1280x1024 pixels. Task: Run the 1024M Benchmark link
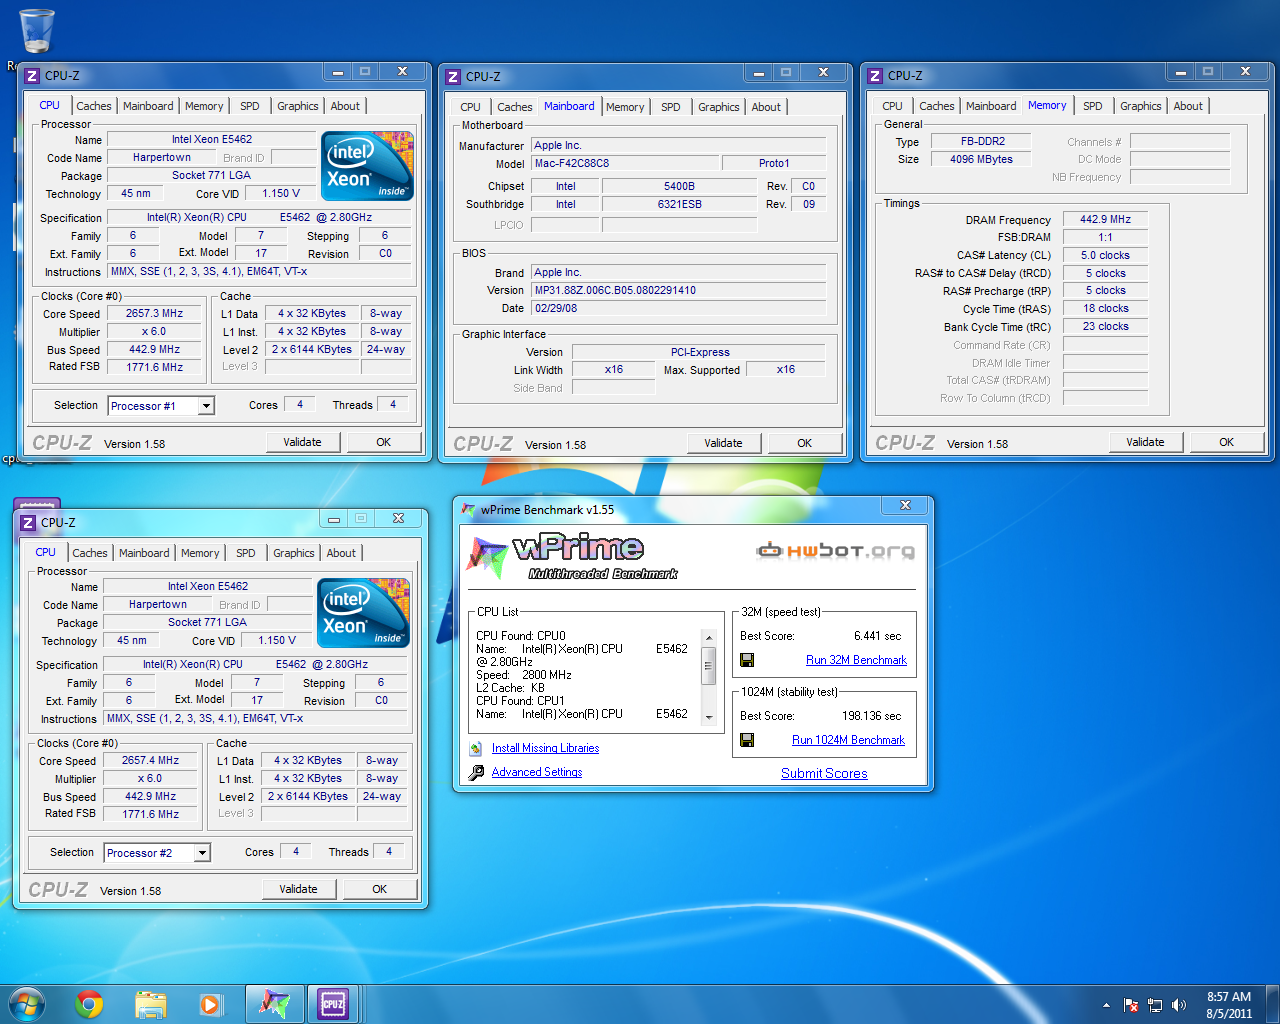click(848, 740)
